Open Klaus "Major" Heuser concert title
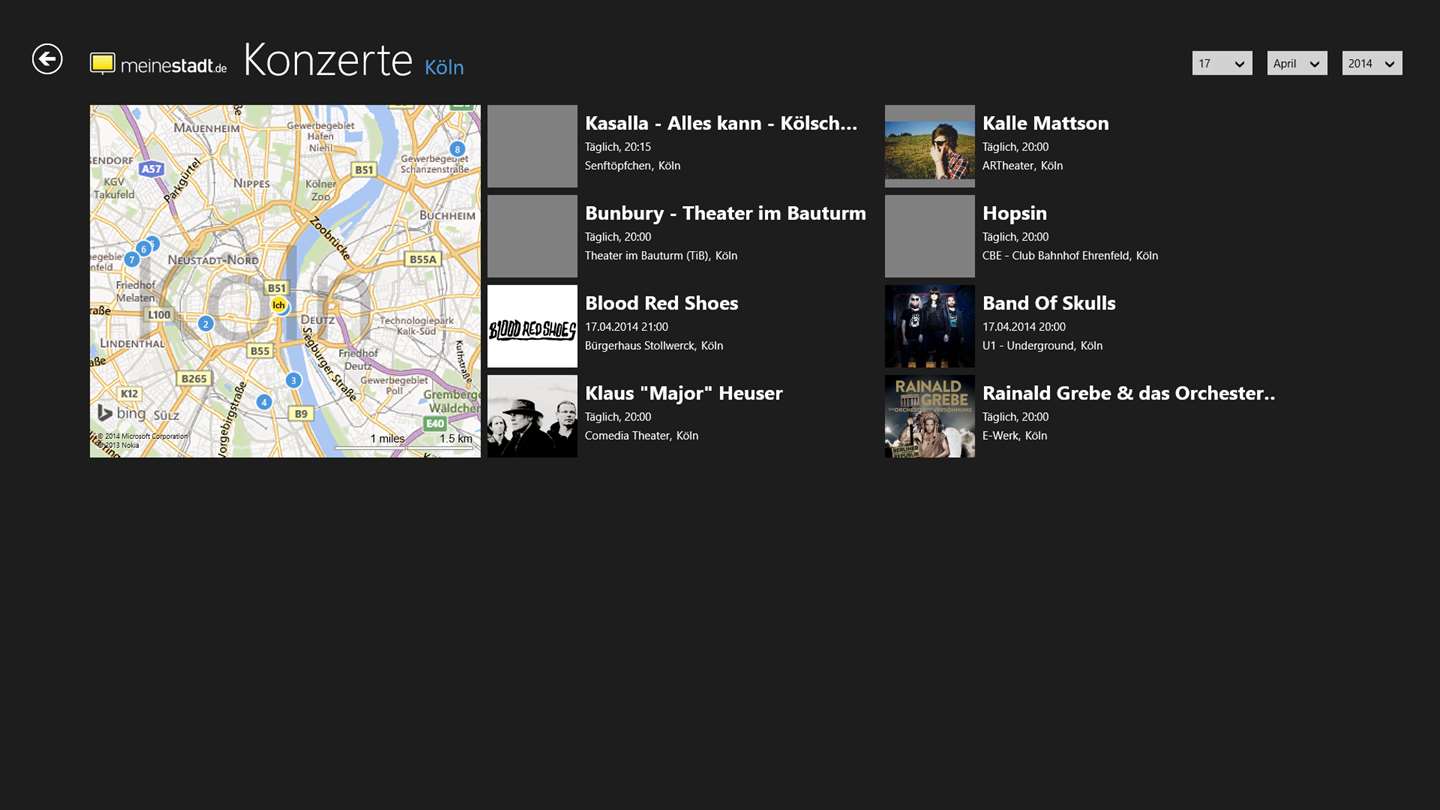1440x810 pixels. click(x=683, y=393)
